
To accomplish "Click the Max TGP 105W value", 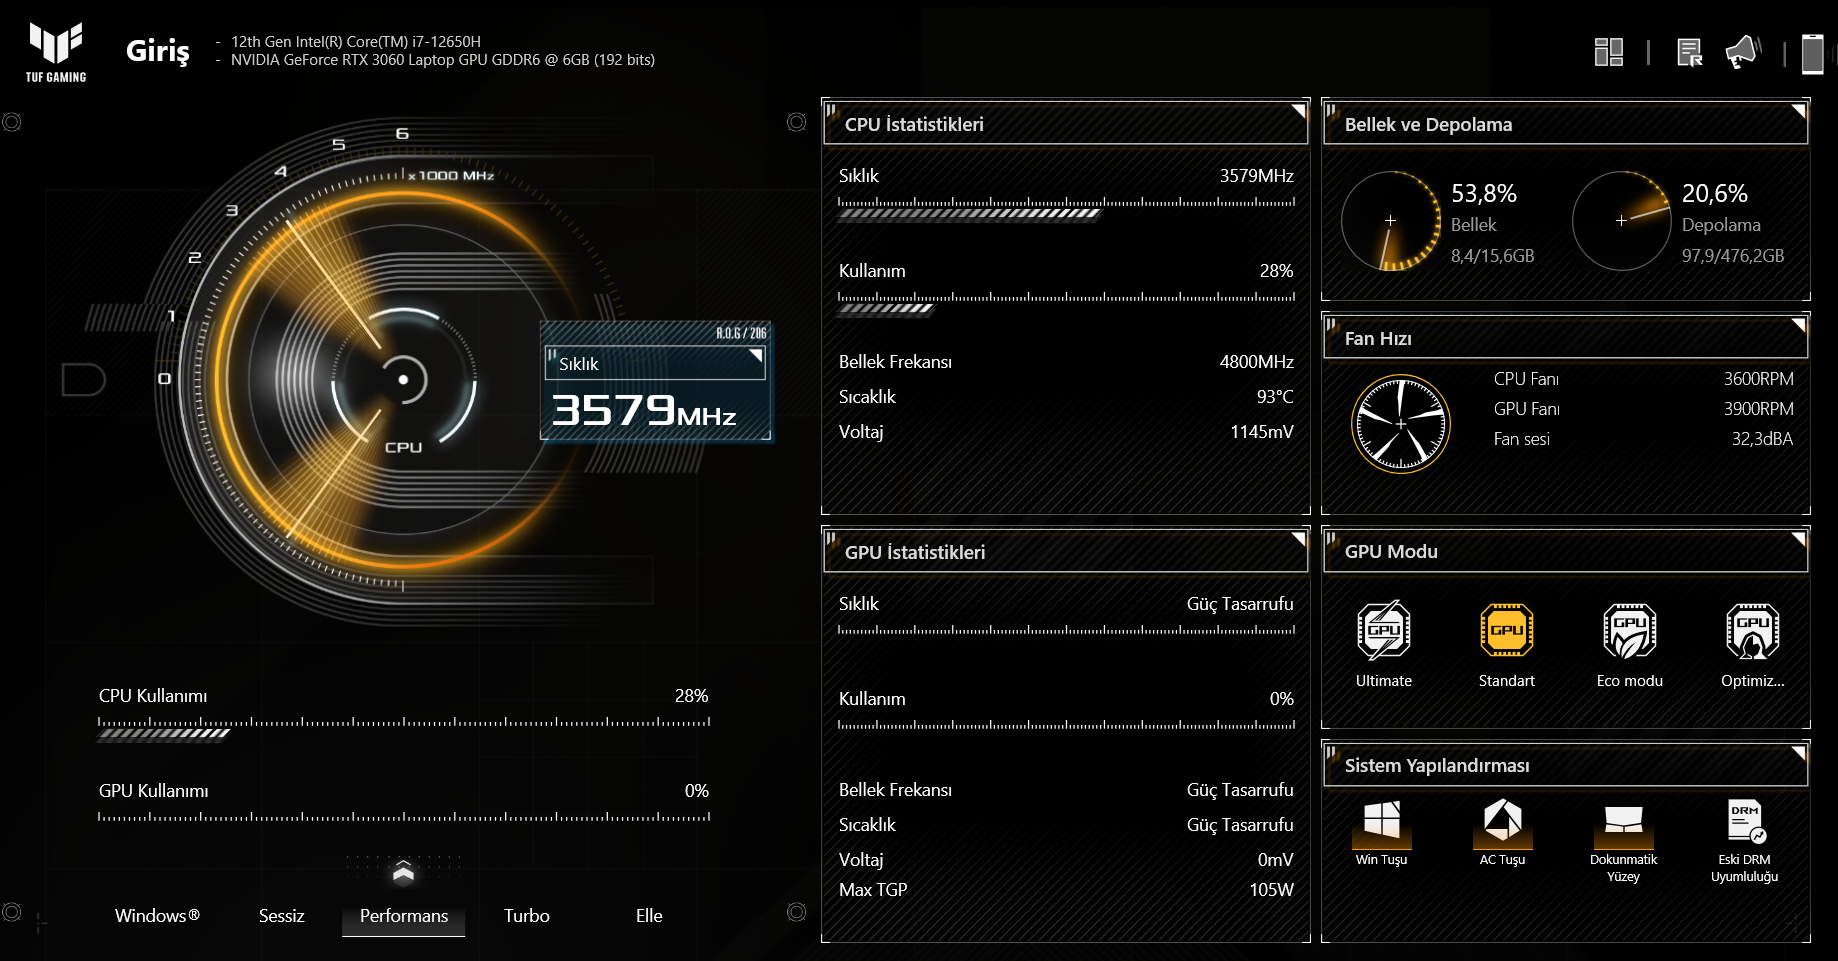I will point(1271,890).
